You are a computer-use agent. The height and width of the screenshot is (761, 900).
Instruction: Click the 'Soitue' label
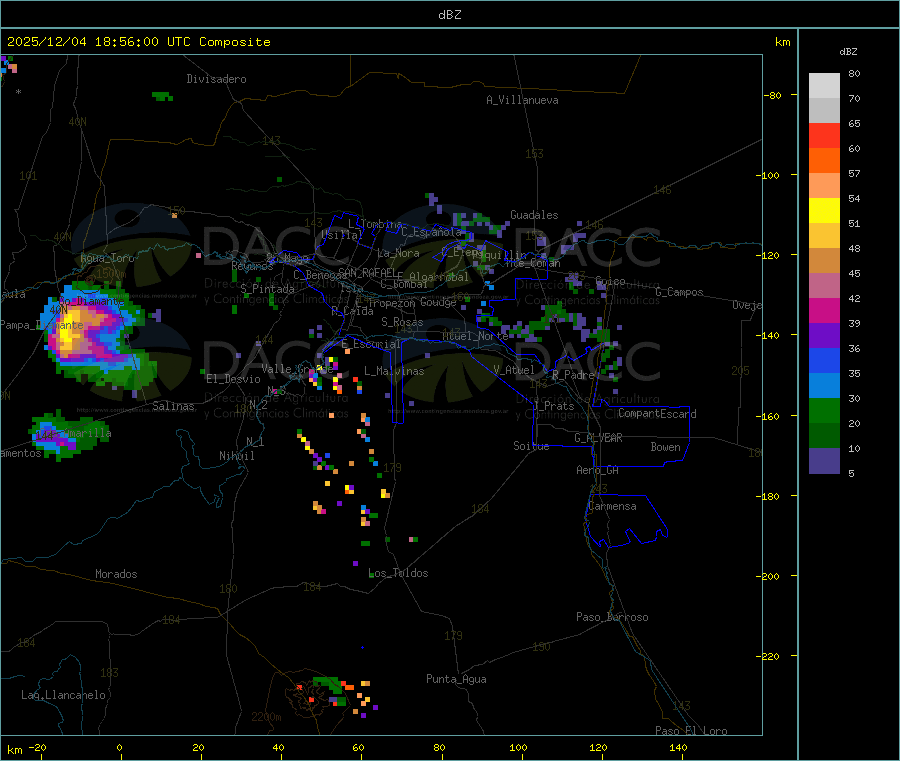(x=531, y=446)
